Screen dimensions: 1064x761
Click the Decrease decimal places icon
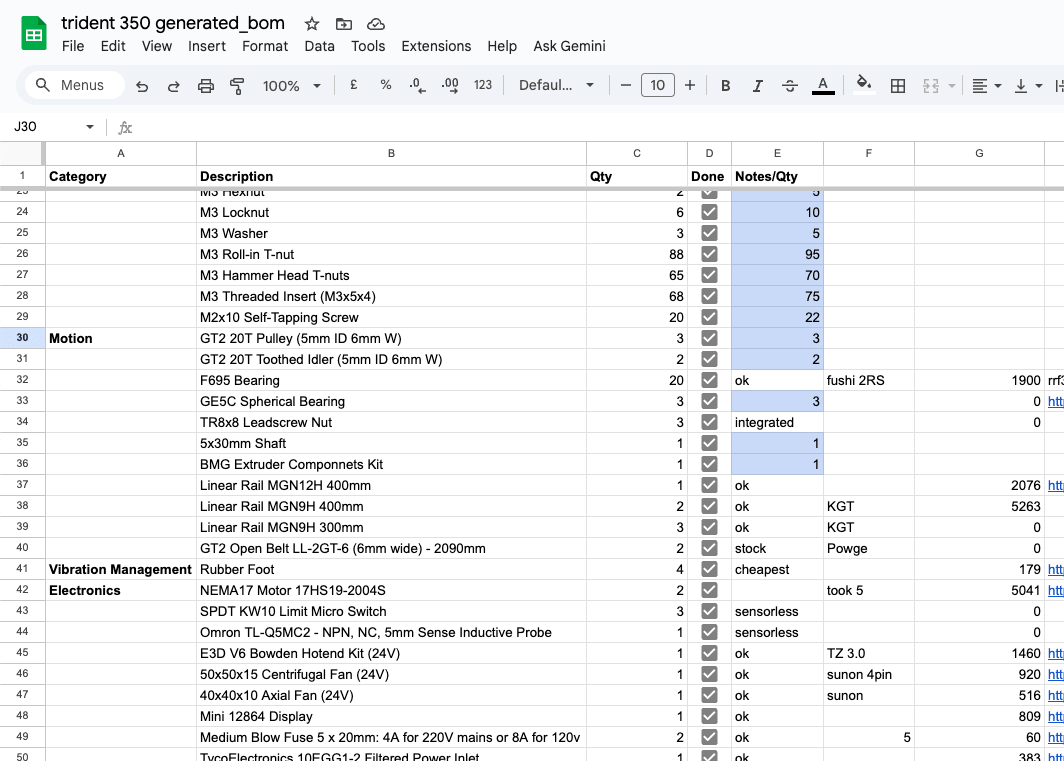click(416, 85)
